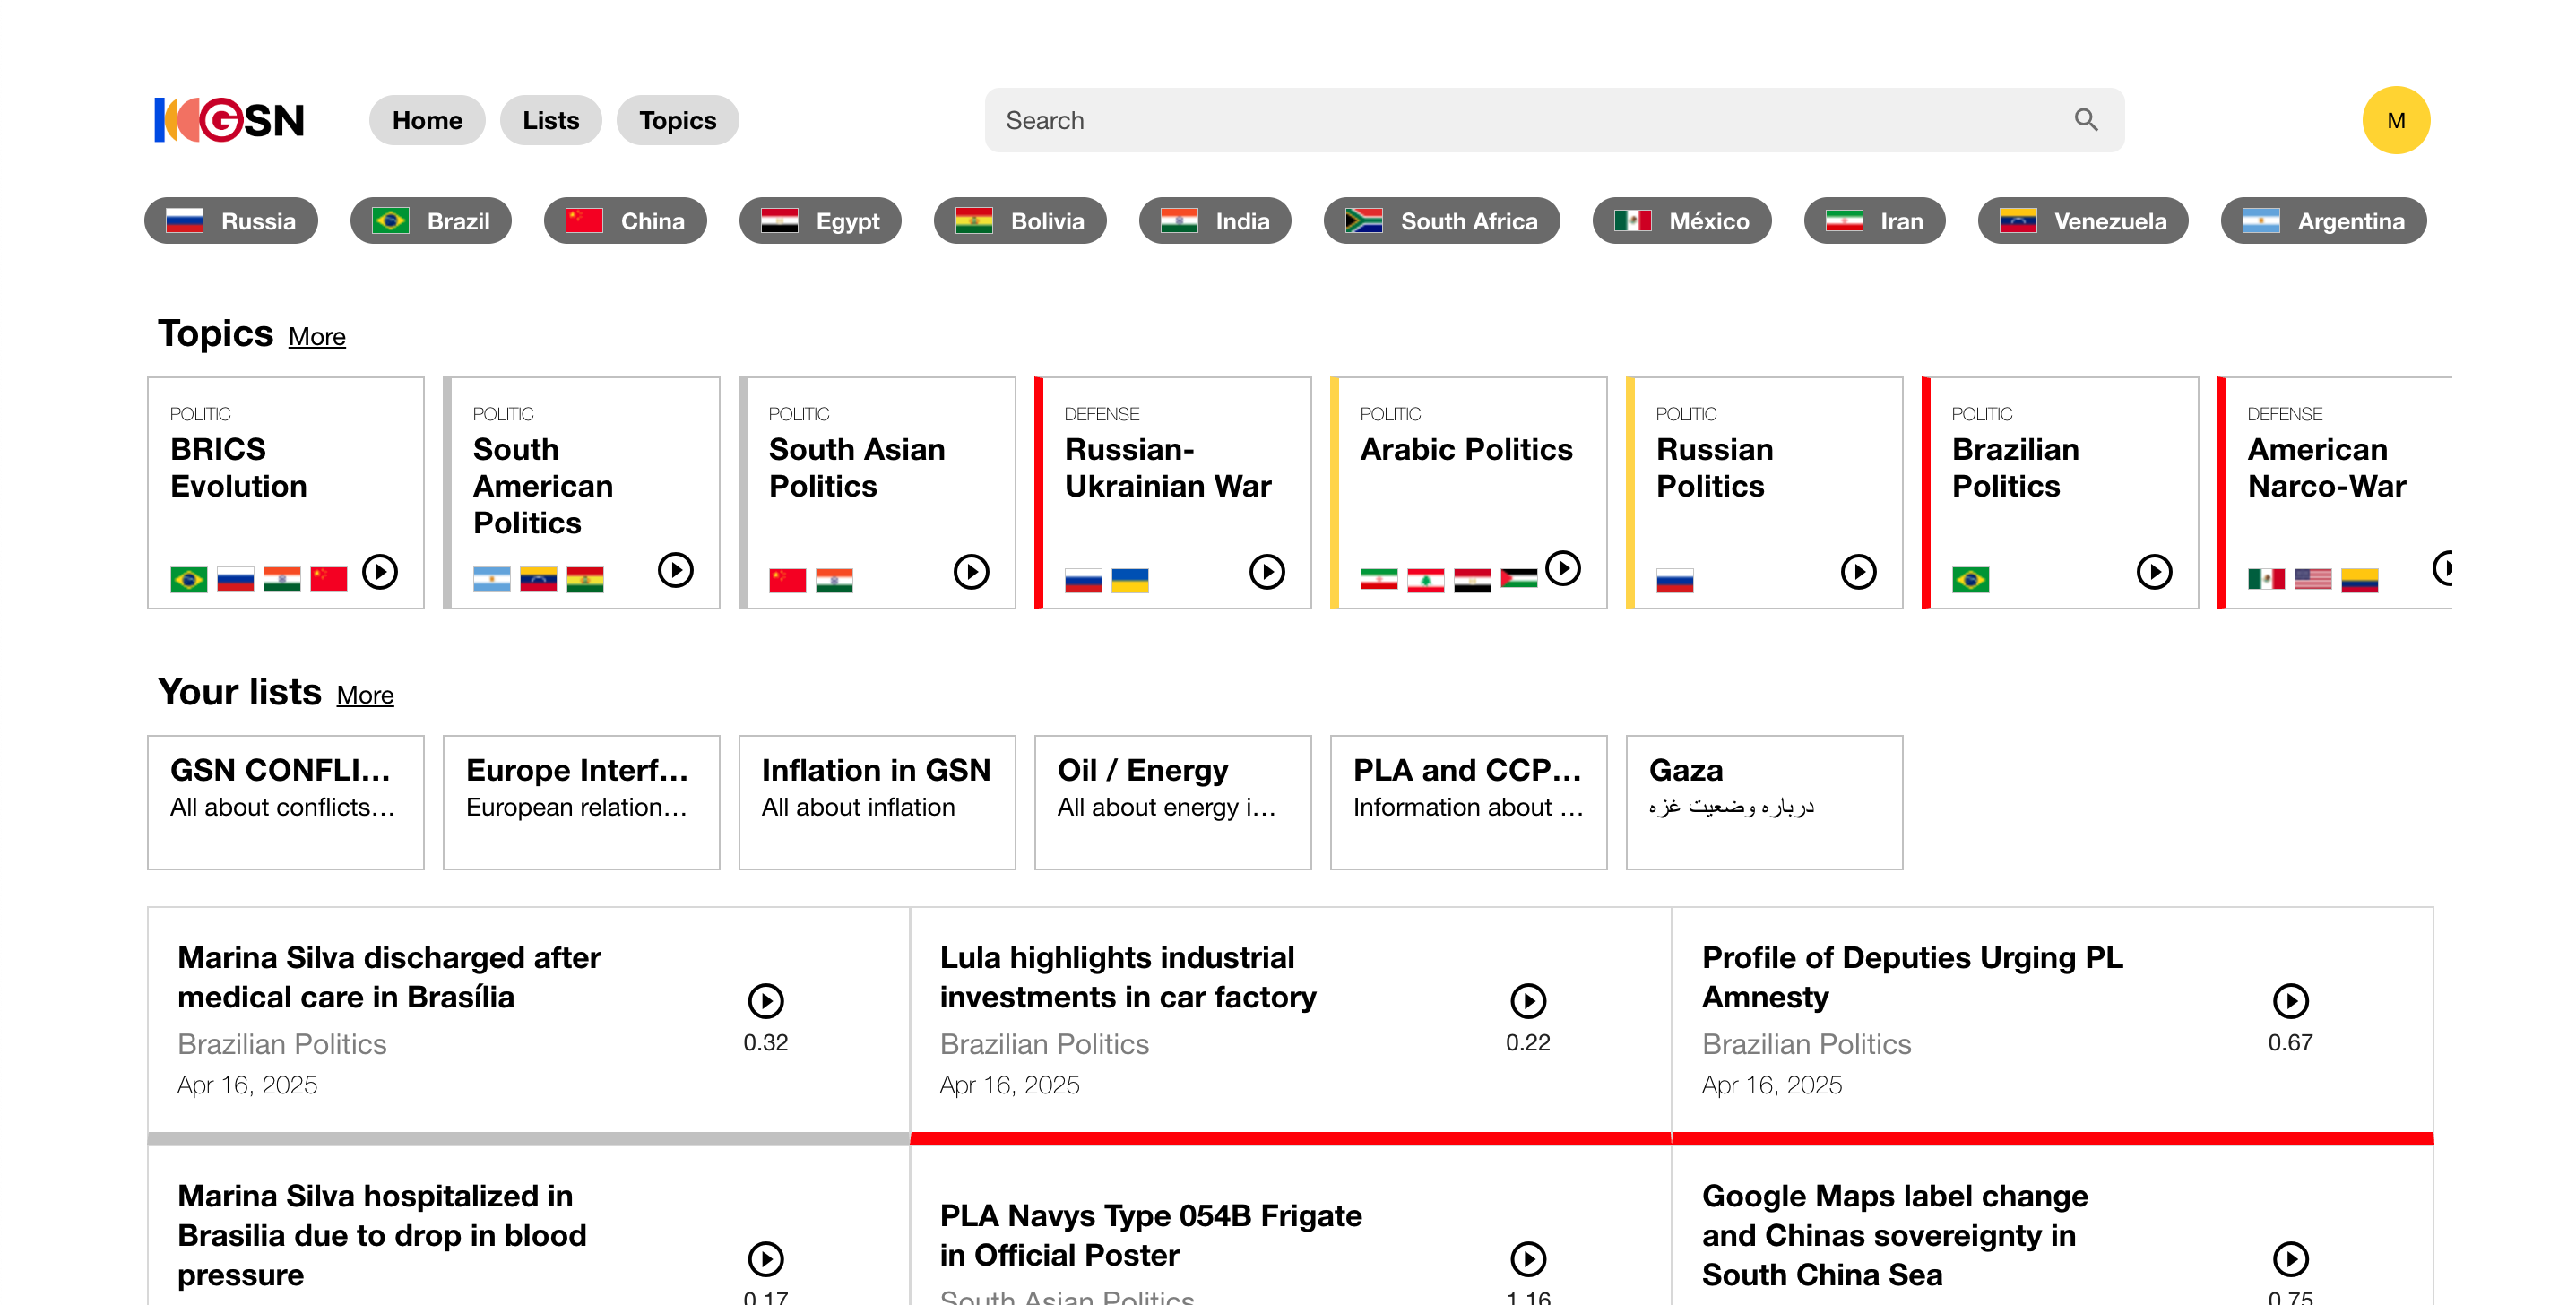Image resolution: width=2576 pixels, height=1305 pixels.
Task: Open More link beside Your lists
Action: tap(364, 695)
